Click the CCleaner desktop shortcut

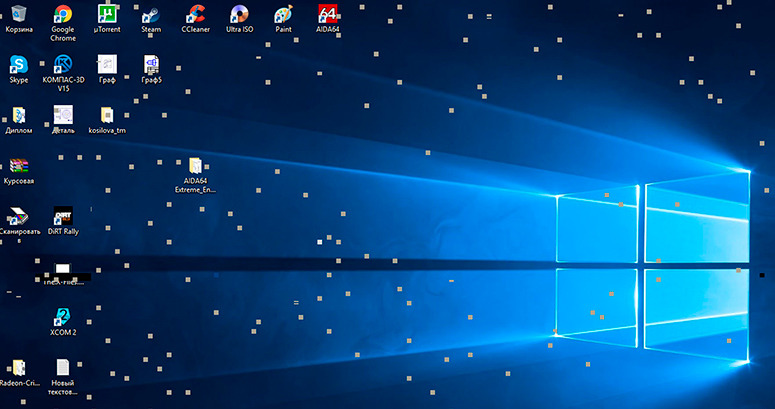point(195,14)
